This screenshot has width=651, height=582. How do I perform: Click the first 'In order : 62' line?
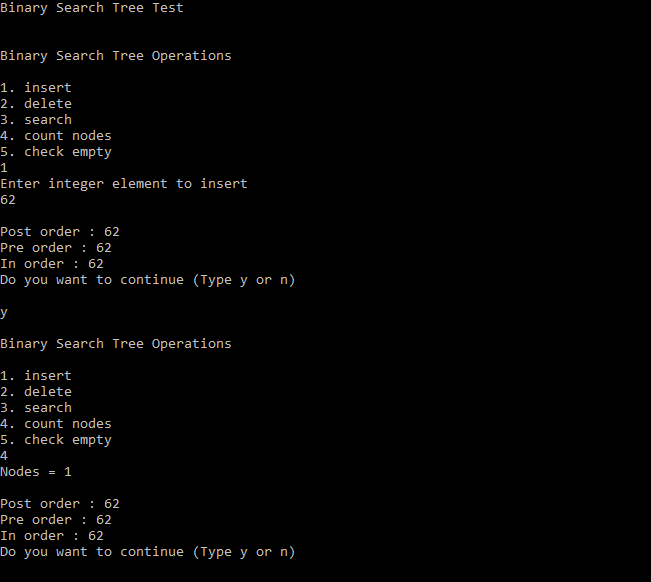coord(52,264)
